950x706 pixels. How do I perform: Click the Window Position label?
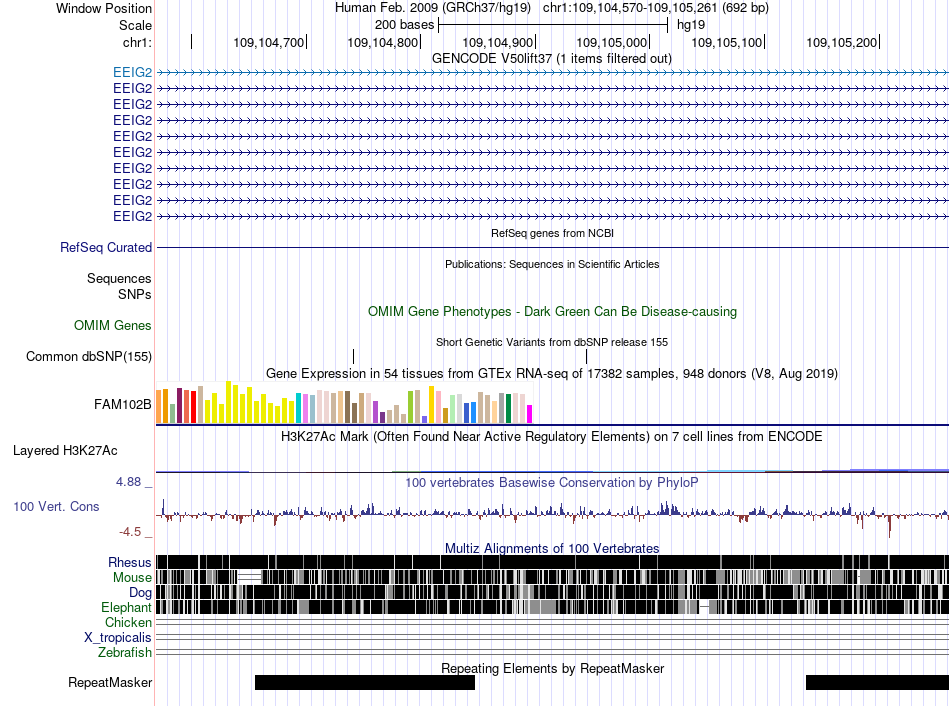(104, 8)
